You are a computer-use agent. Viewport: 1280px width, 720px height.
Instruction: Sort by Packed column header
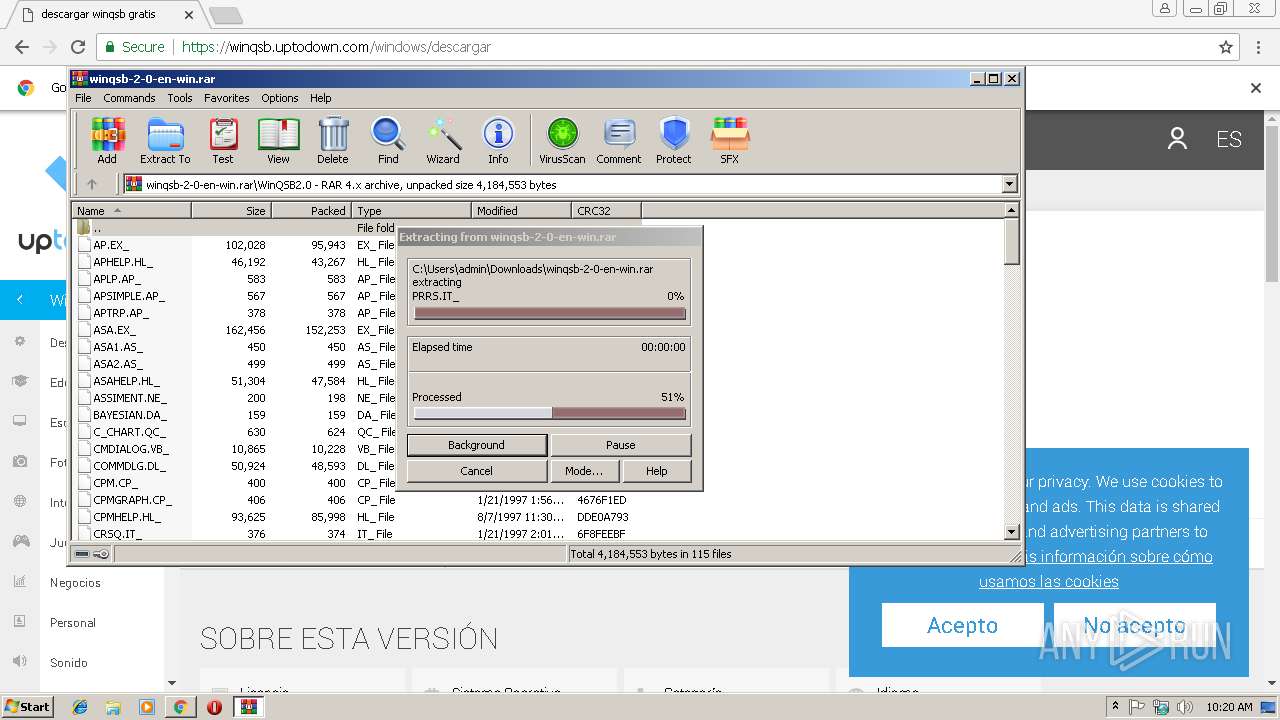pos(311,210)
